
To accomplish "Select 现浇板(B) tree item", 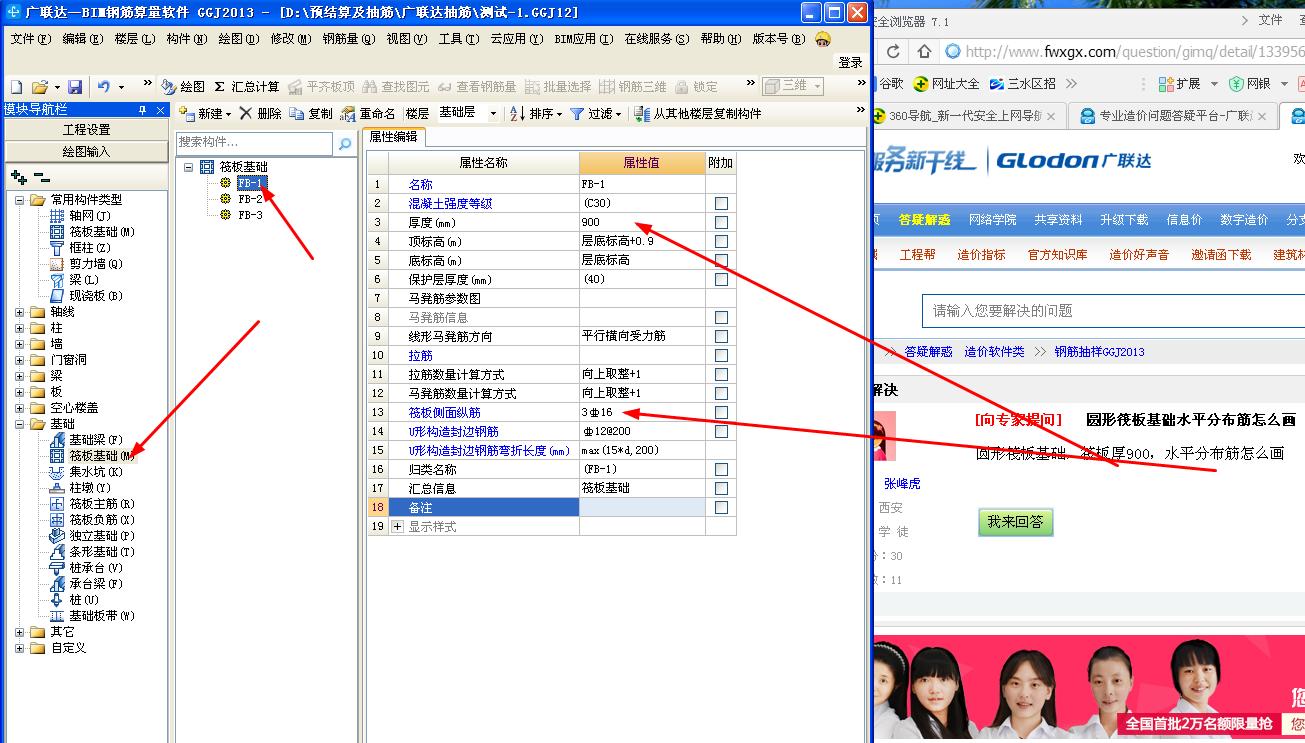I will (x=96, y=296).
